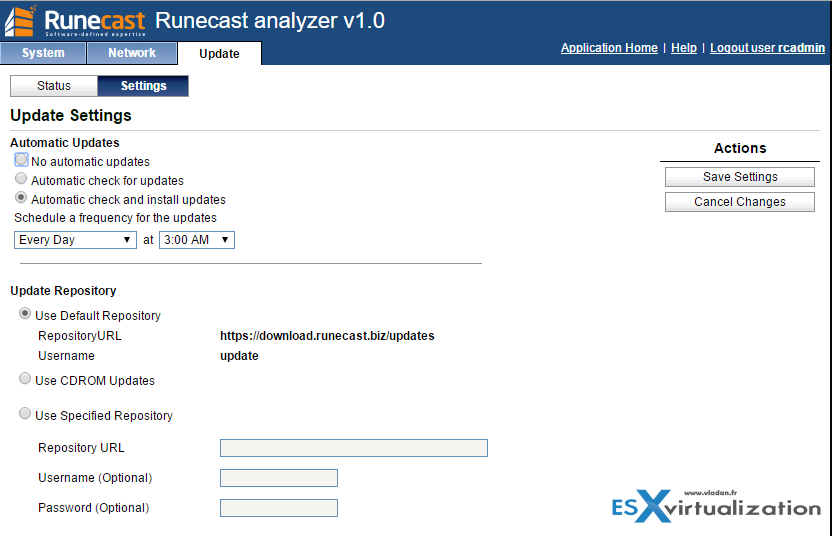Click the default repository URL text

click(327, 336)
